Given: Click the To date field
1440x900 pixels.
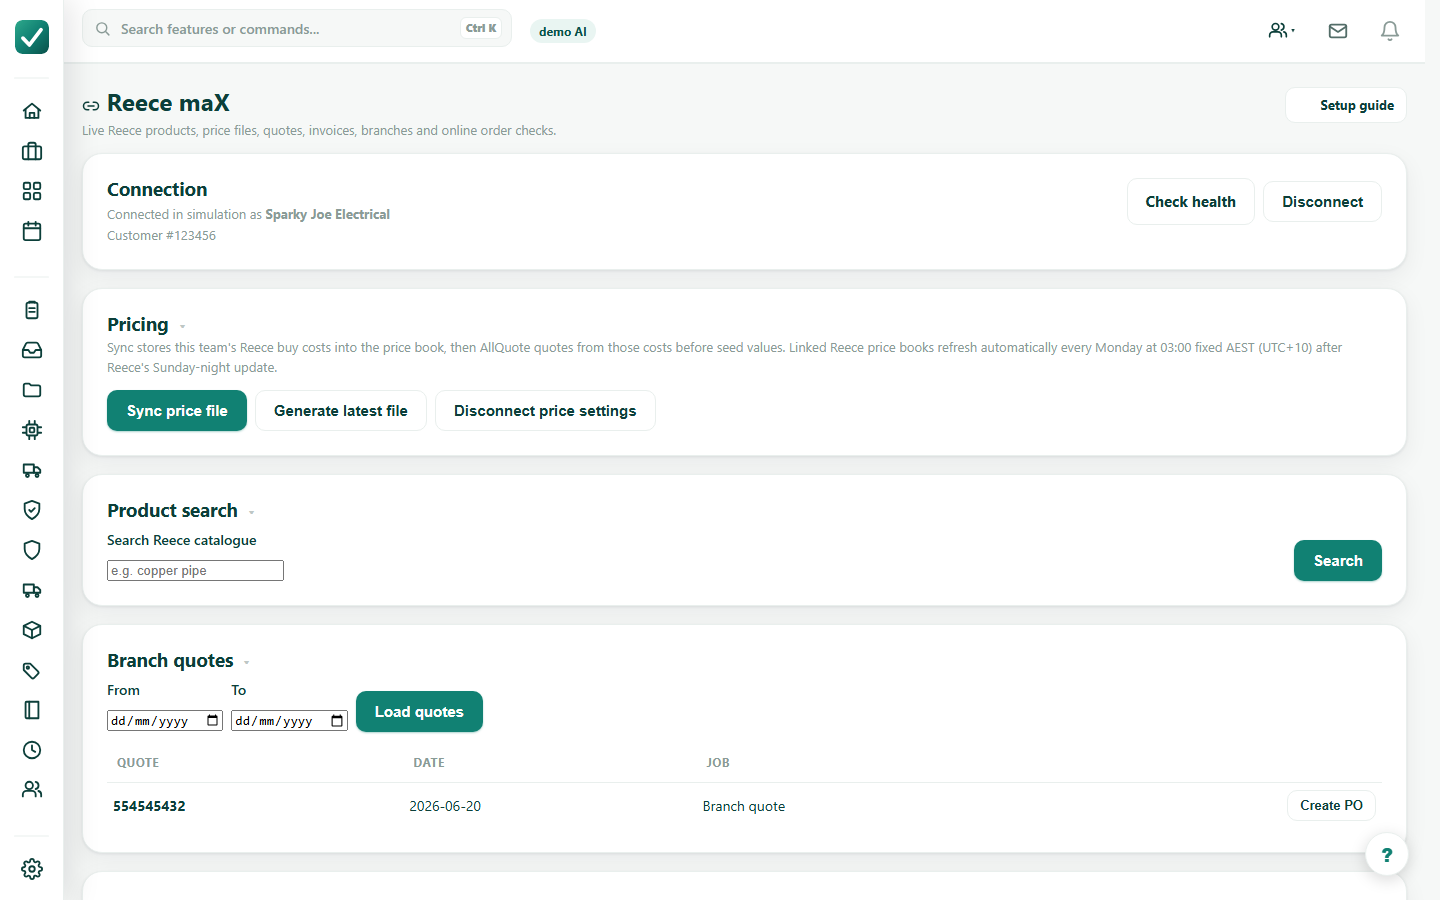Looking at the screenshot, I should click(x=289, y=720).
